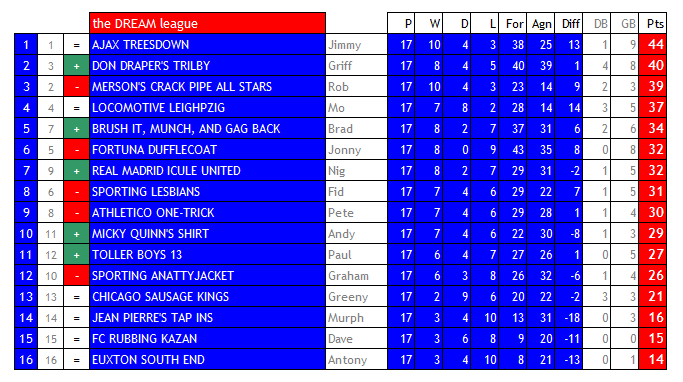683x382 pixels.
Task: Click manager name Antony
Action: 347,360
